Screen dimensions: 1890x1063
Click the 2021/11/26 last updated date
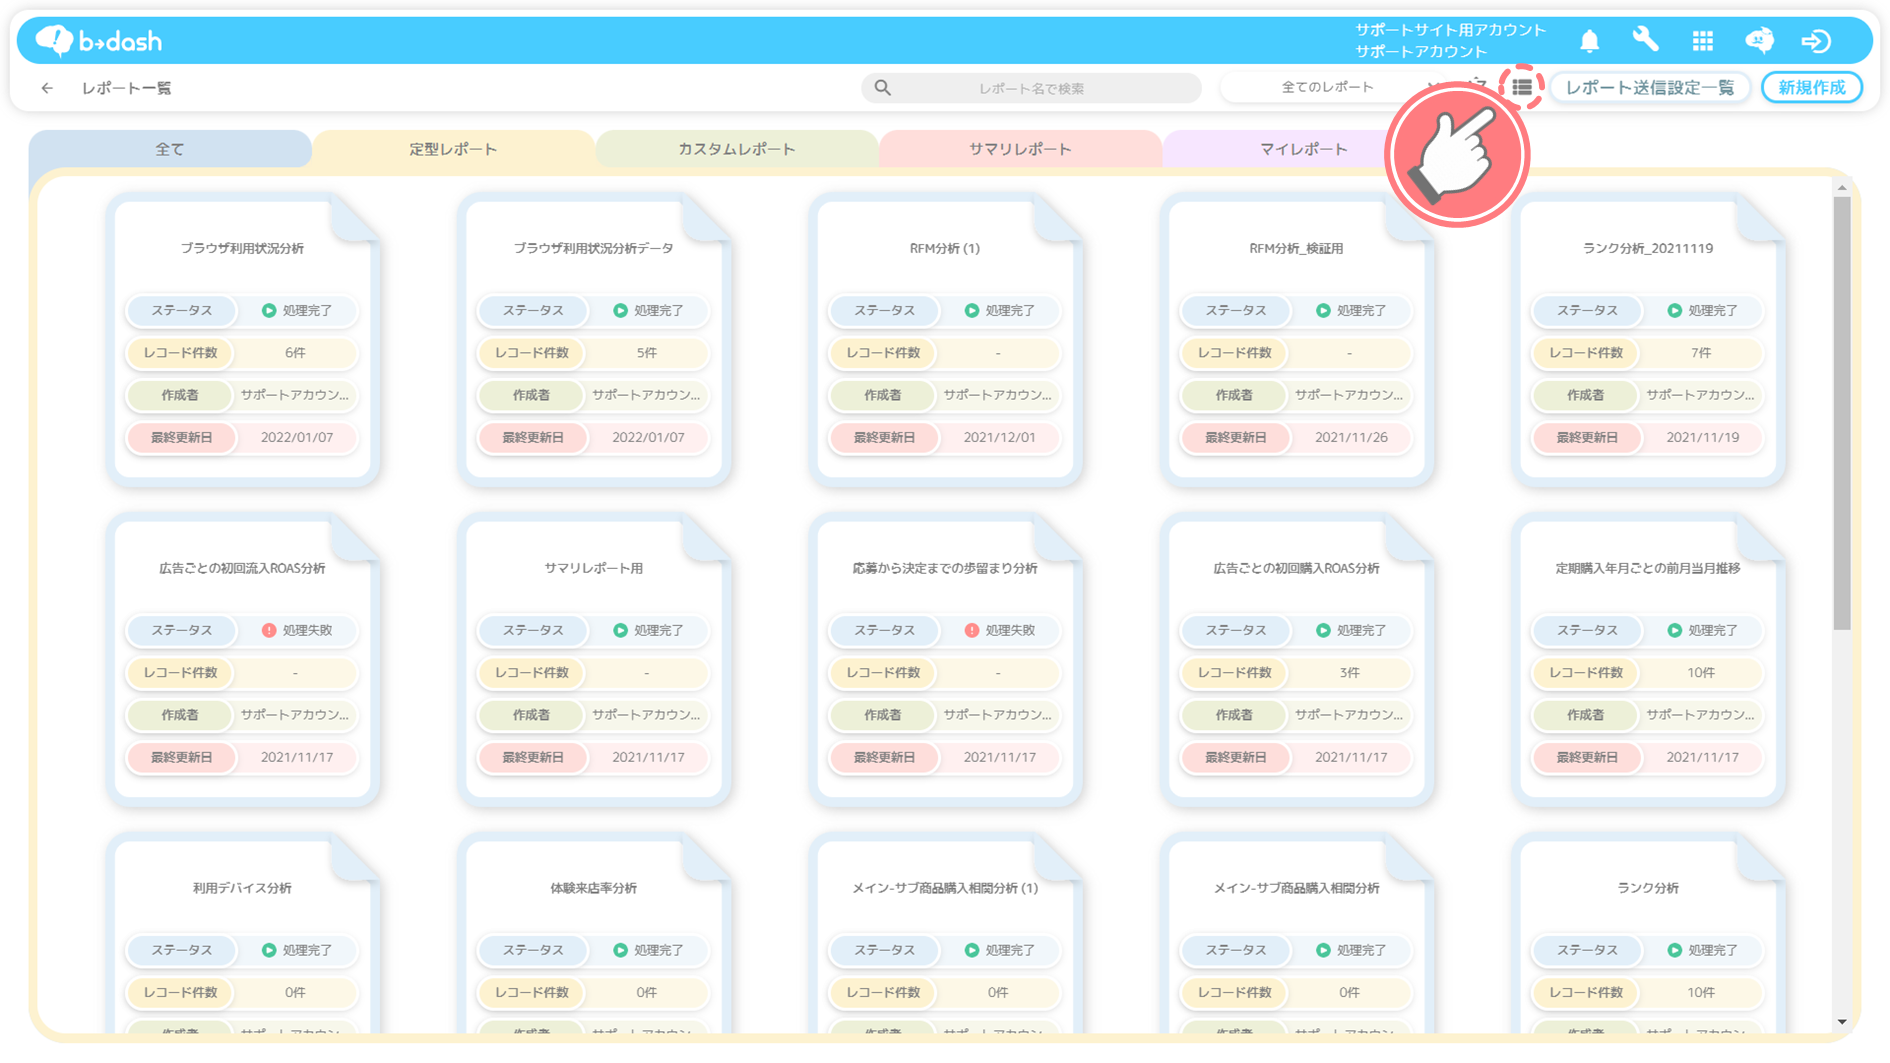coord(1351,438)
